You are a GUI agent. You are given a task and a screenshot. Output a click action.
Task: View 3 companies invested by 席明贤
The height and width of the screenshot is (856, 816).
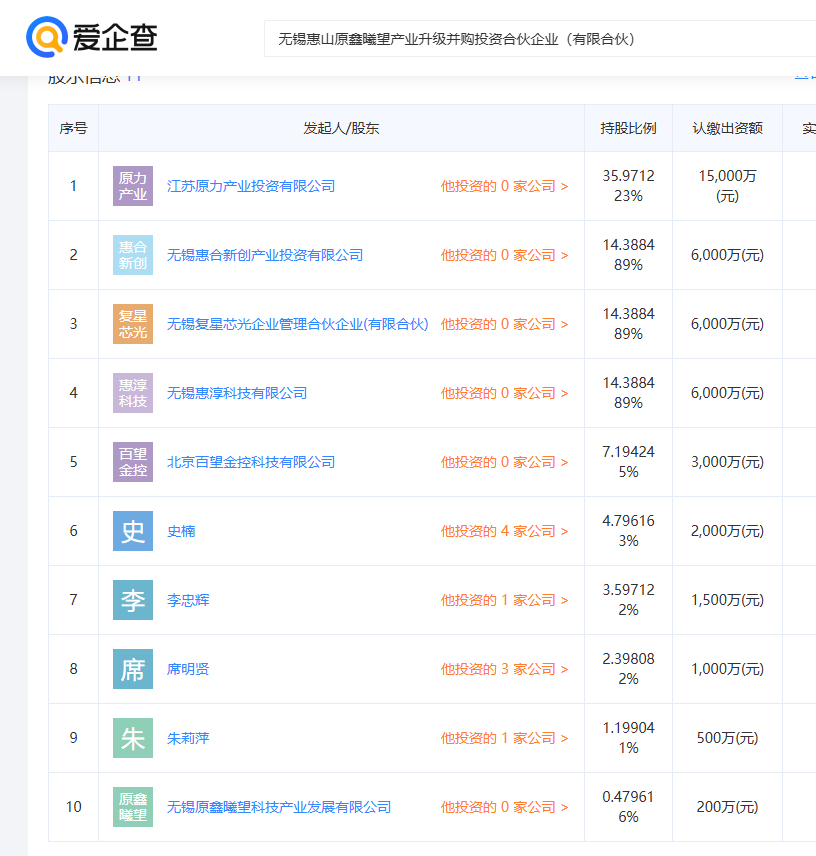point(504,669)
